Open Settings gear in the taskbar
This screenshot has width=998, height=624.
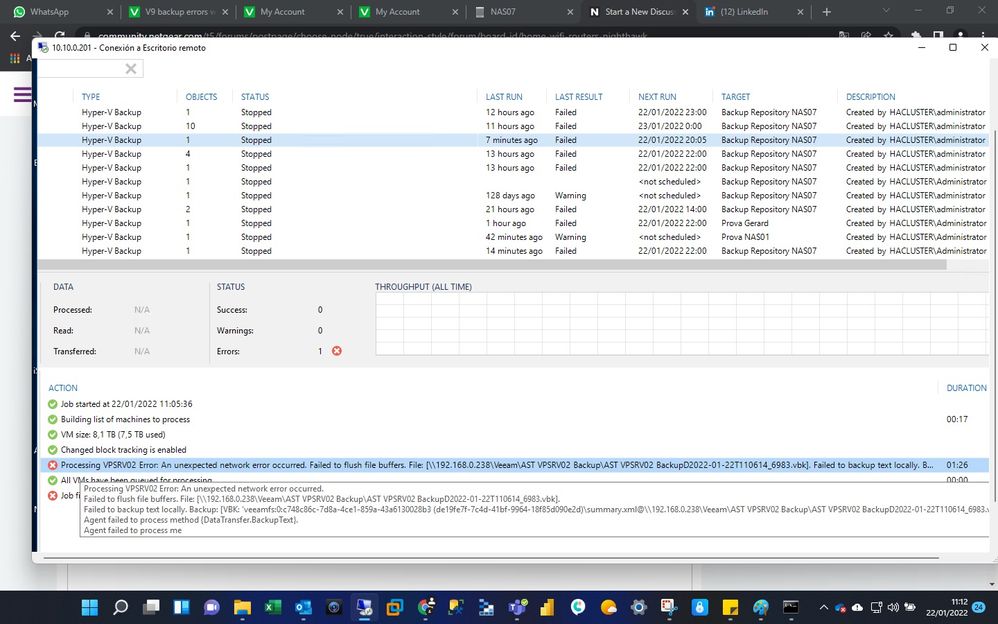(x=638, y=607)
